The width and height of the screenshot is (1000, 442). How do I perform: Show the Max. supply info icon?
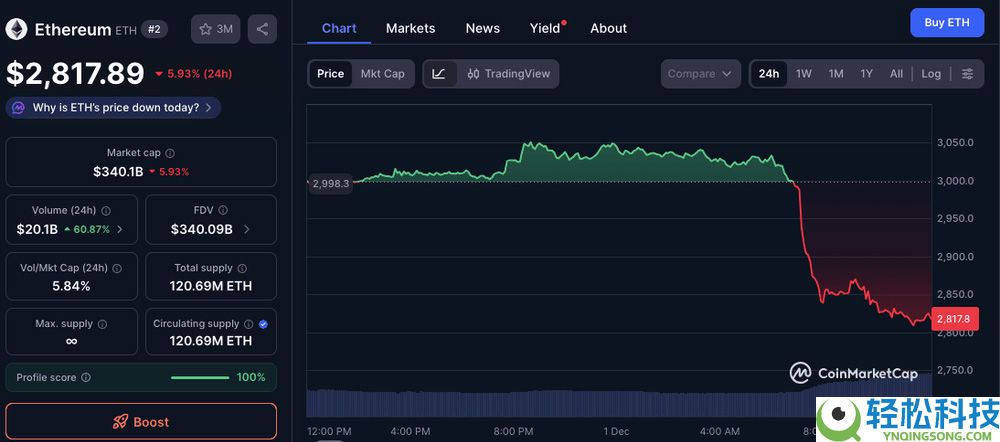[102, 324]
